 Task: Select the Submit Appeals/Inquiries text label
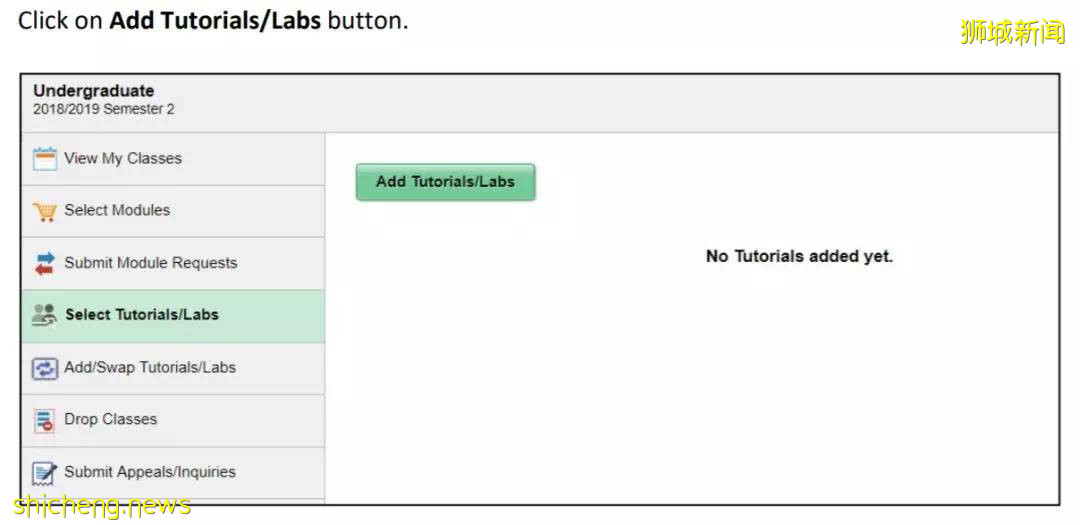click(150, 471)
